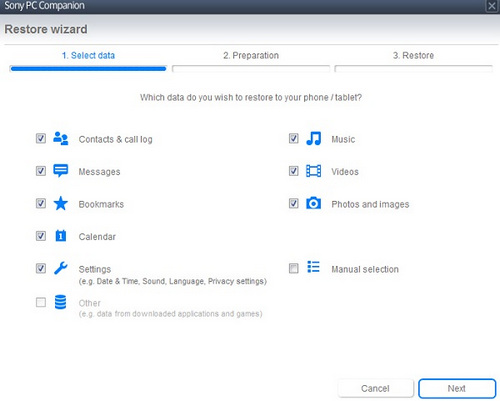Image resolution: width=500 pixels, height=401 pixels.
Task: Click the 'data from downloaded applications' description
Action: coord(170,314)
